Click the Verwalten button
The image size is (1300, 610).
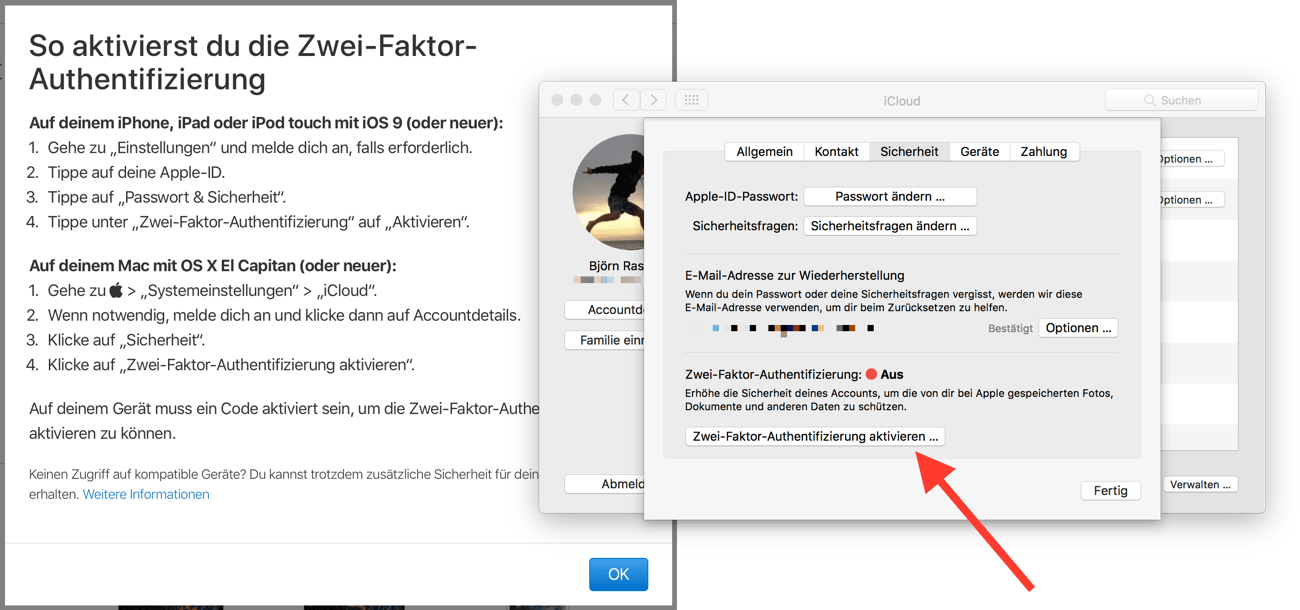(x=1202, y=484)
